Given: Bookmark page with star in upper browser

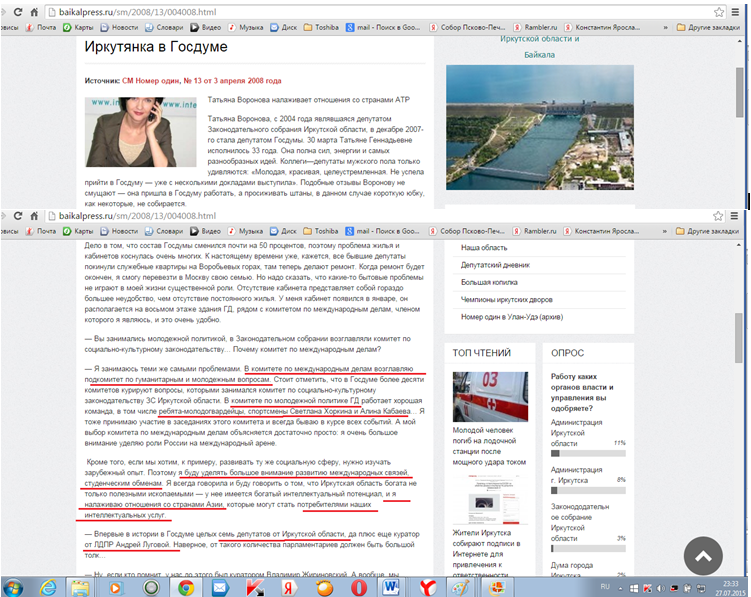Looking at the screenshot, I should point(719,12).
